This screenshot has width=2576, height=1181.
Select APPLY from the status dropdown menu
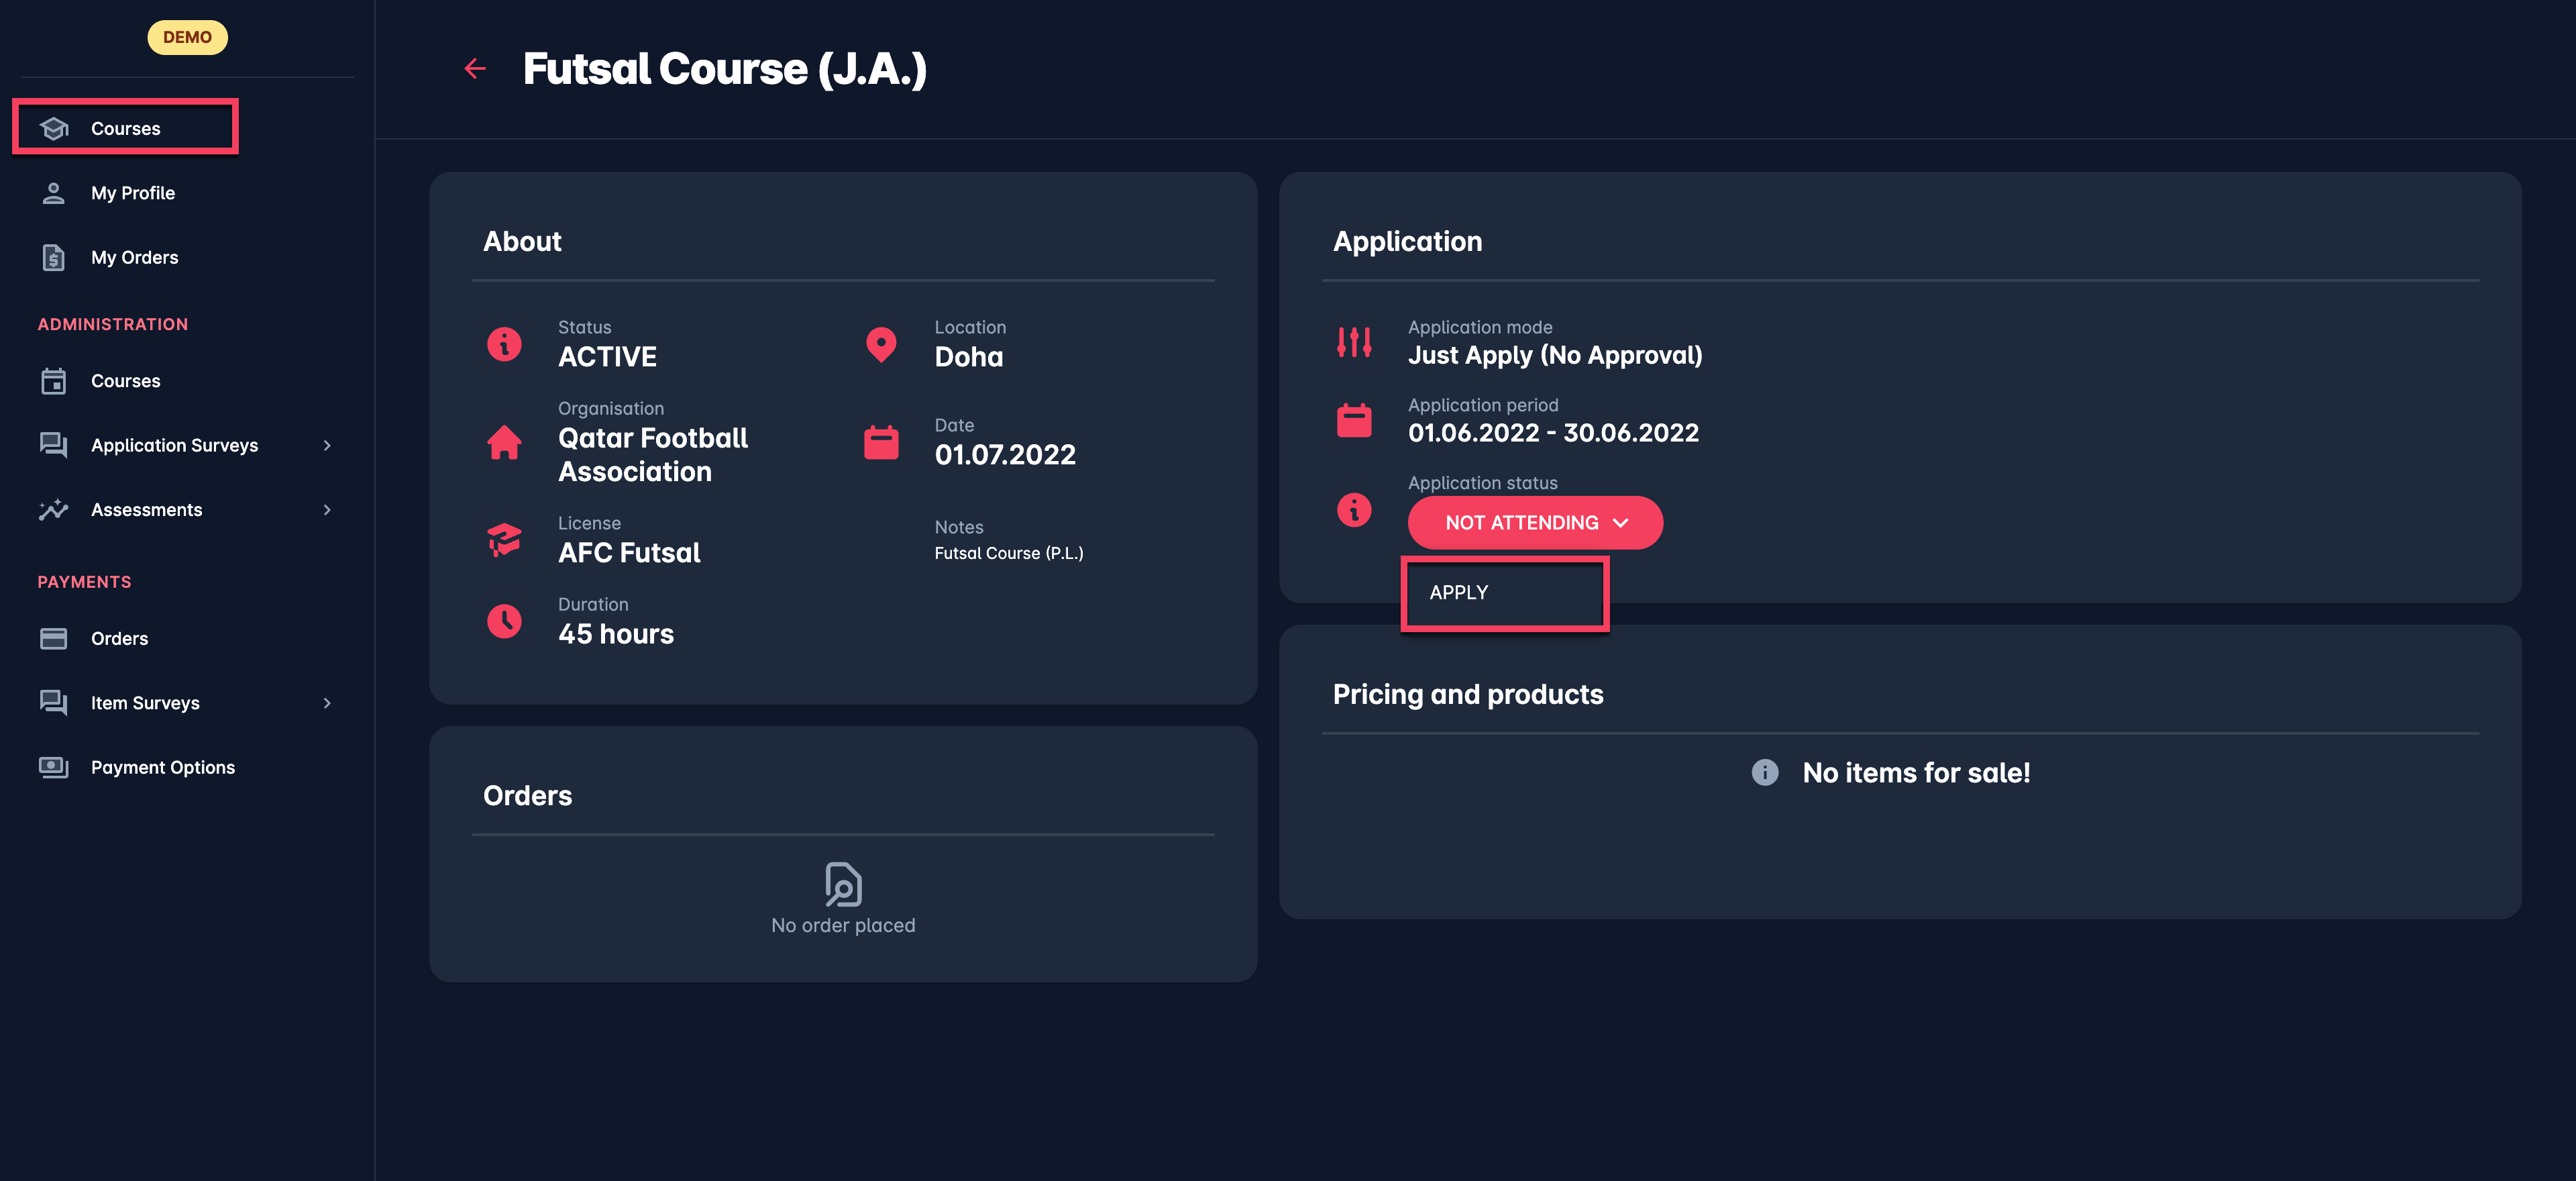[x=1504, y=593]
